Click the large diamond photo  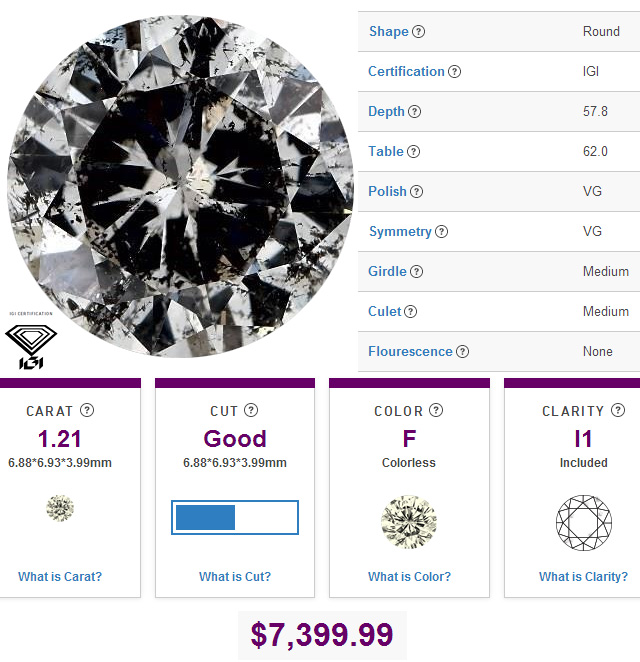pos(180,185)
